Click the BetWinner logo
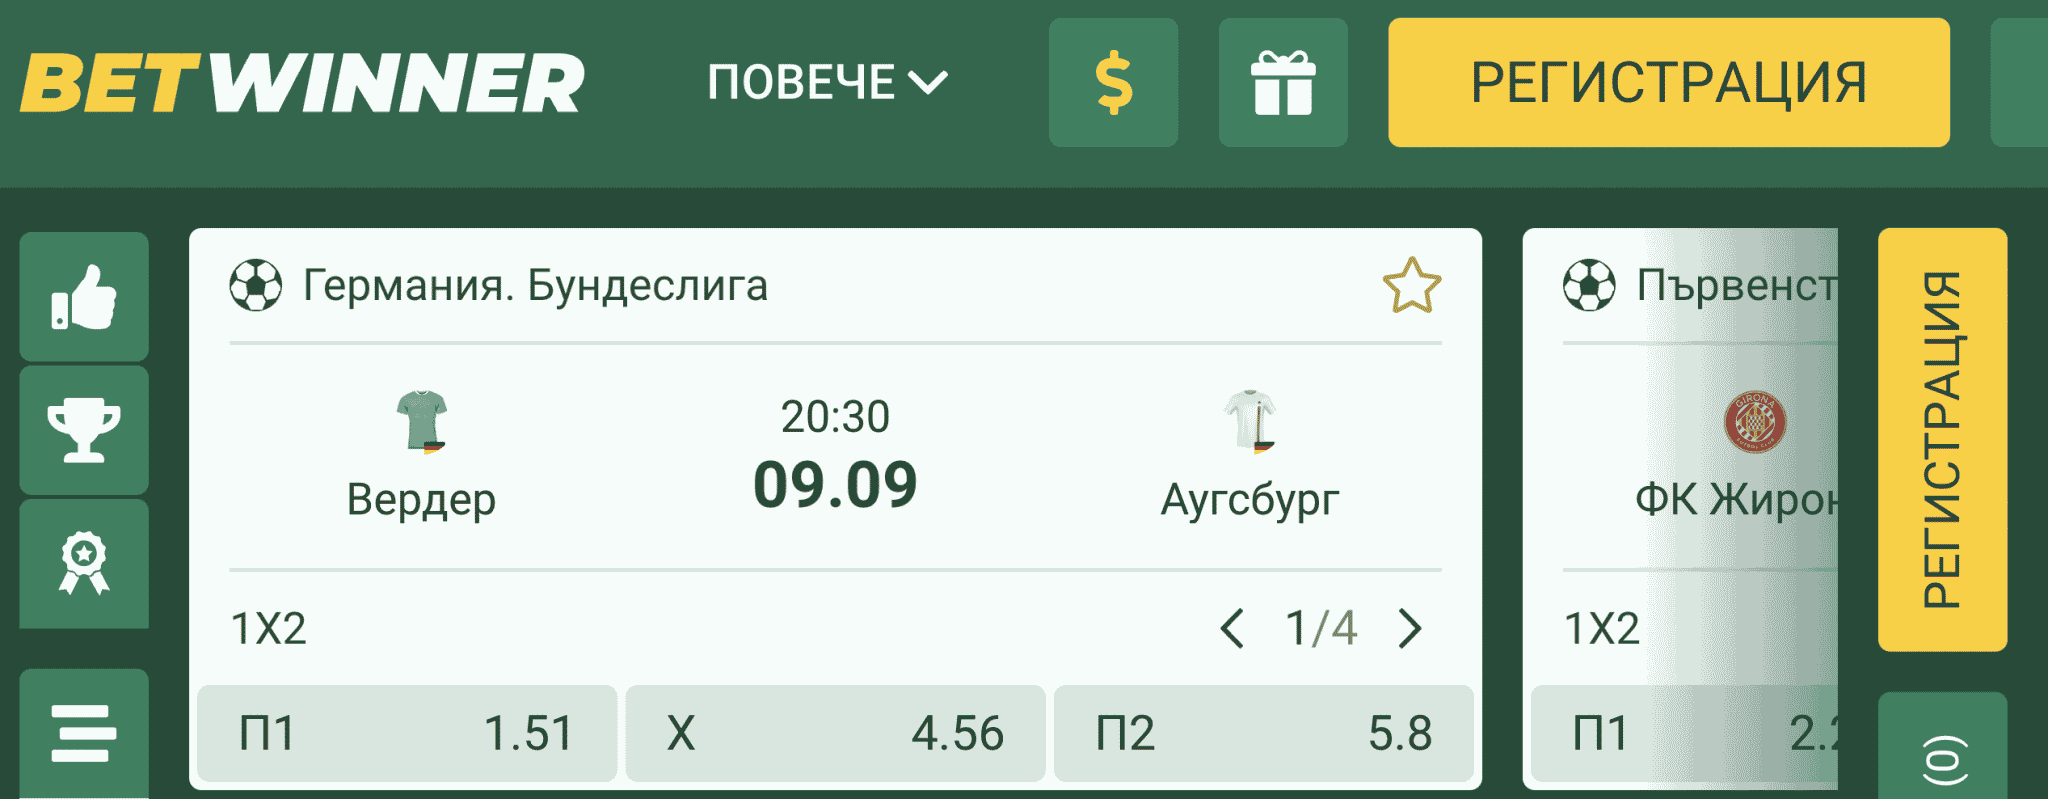Image resolution: width=2048 pixels, height=799 pixels. coord(302,83)
